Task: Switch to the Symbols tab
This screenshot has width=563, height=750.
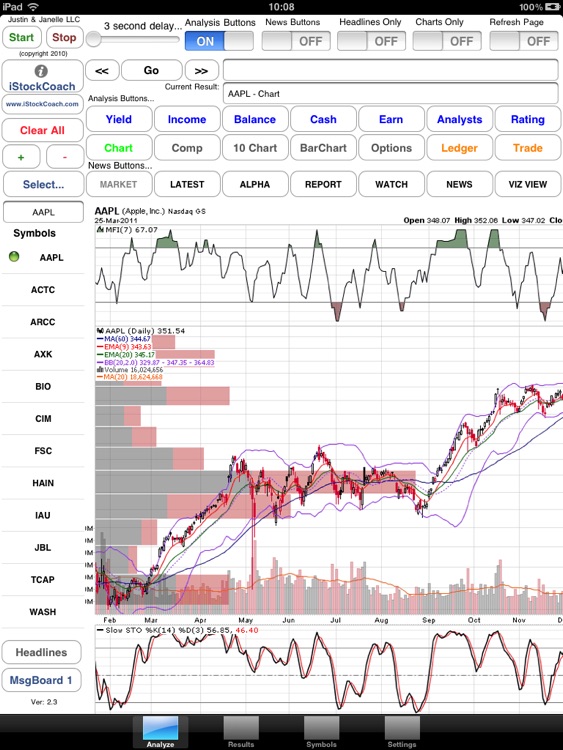Action: pyautogui.click(x=321, y=732)
